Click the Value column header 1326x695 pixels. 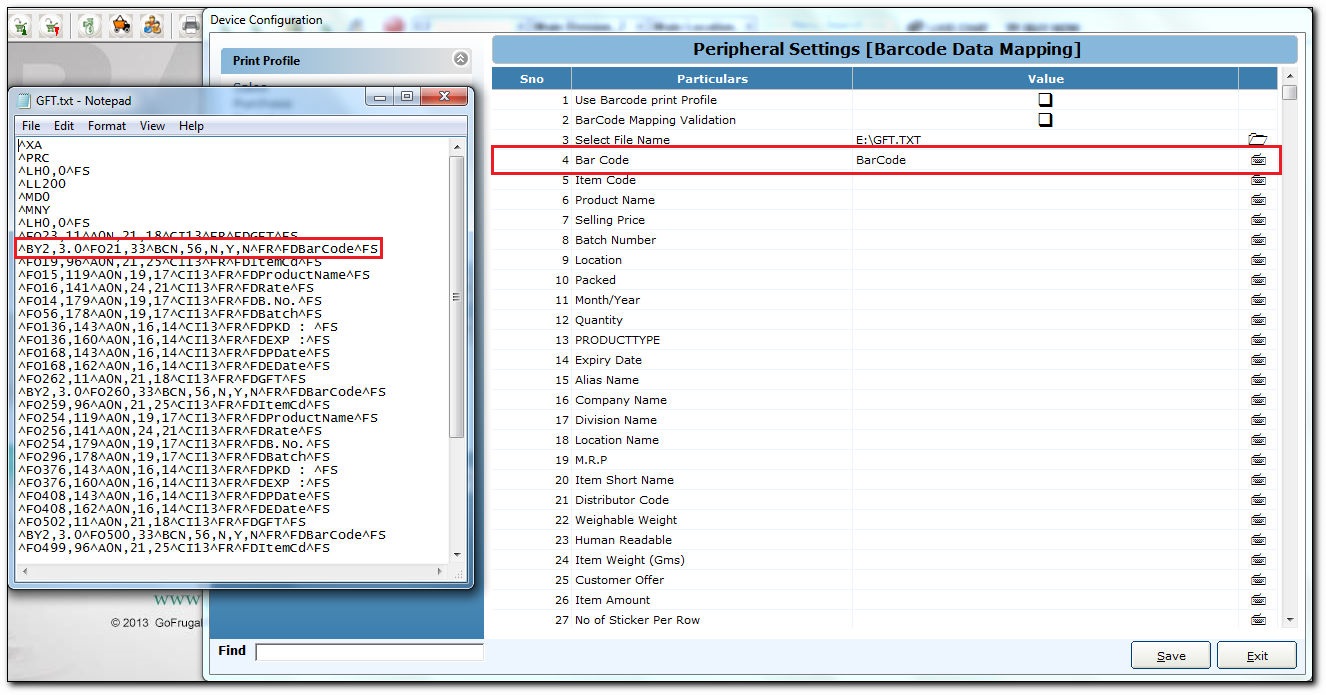click(1046, 78)
